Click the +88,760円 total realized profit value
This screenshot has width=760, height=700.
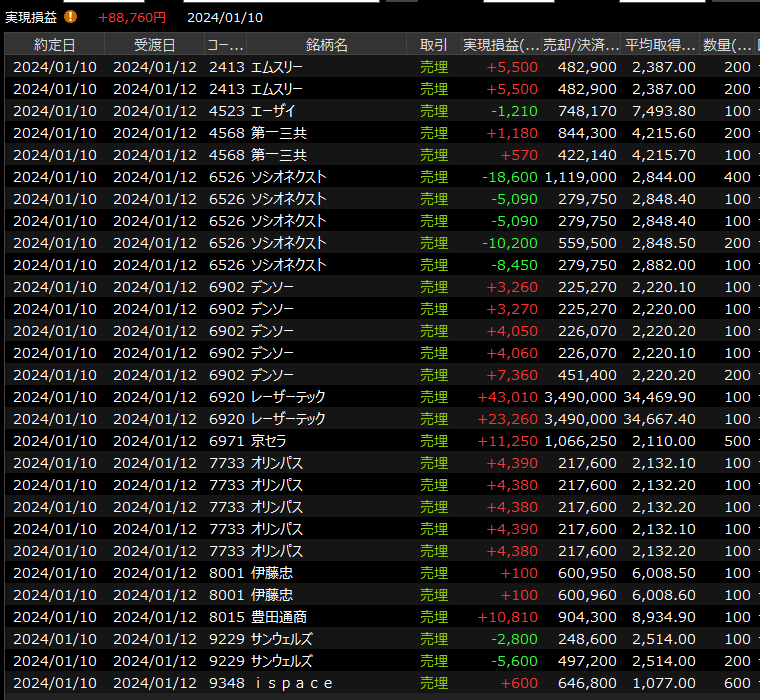[x=133, y=17]
